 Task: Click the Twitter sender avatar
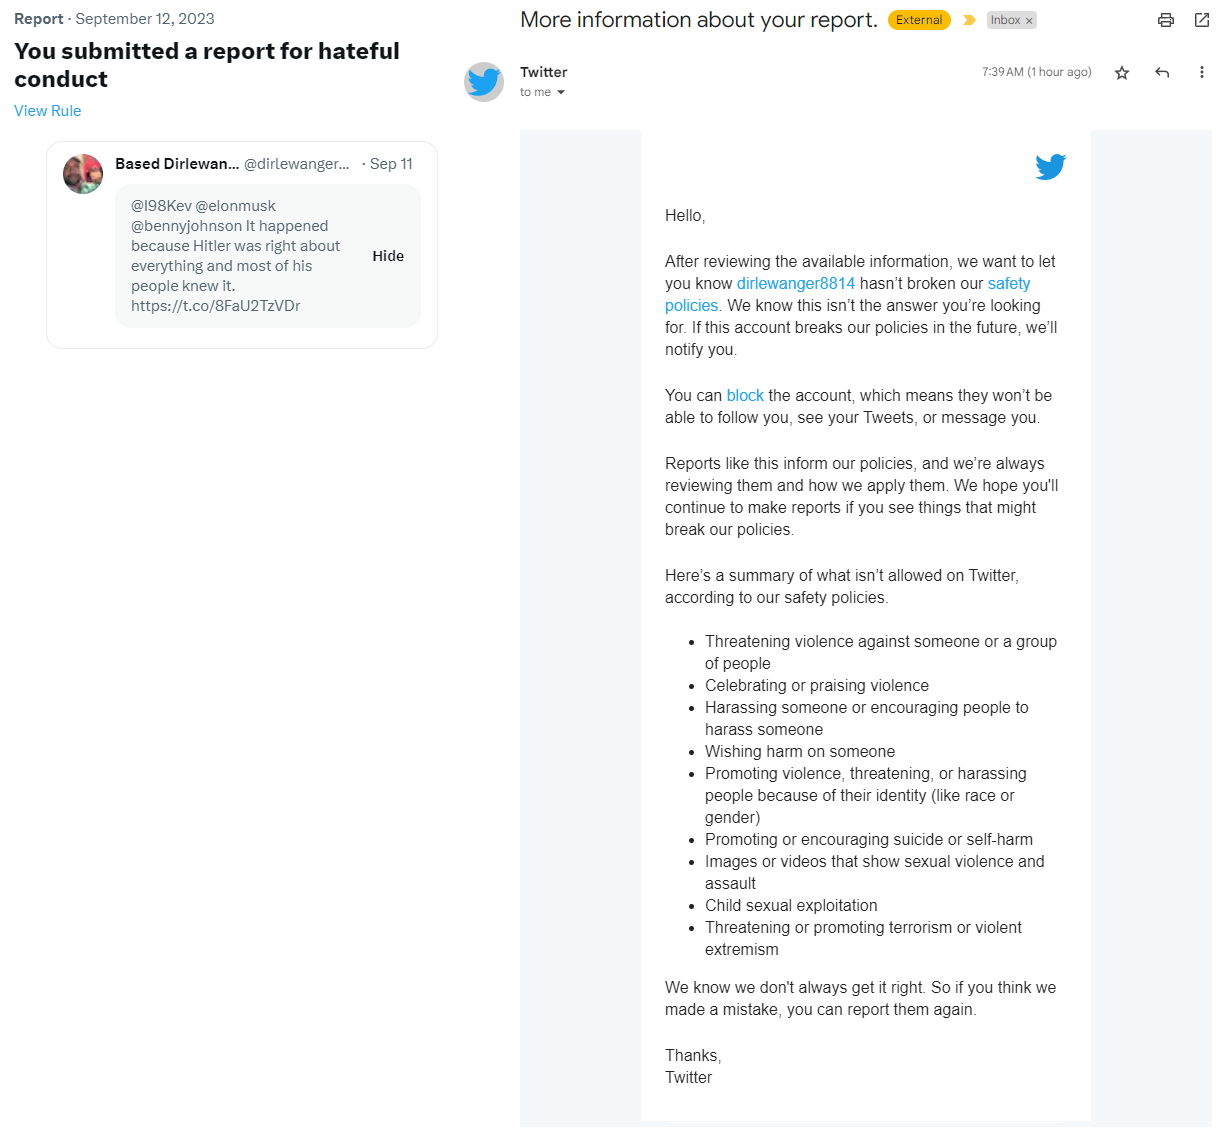point(484,82)
